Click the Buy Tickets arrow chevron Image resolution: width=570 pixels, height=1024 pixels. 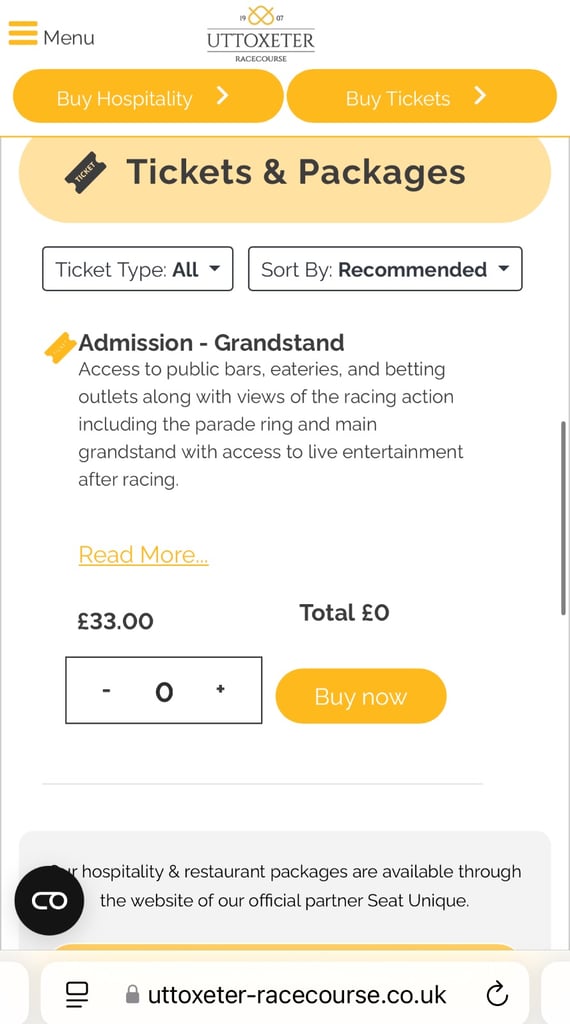480,97
